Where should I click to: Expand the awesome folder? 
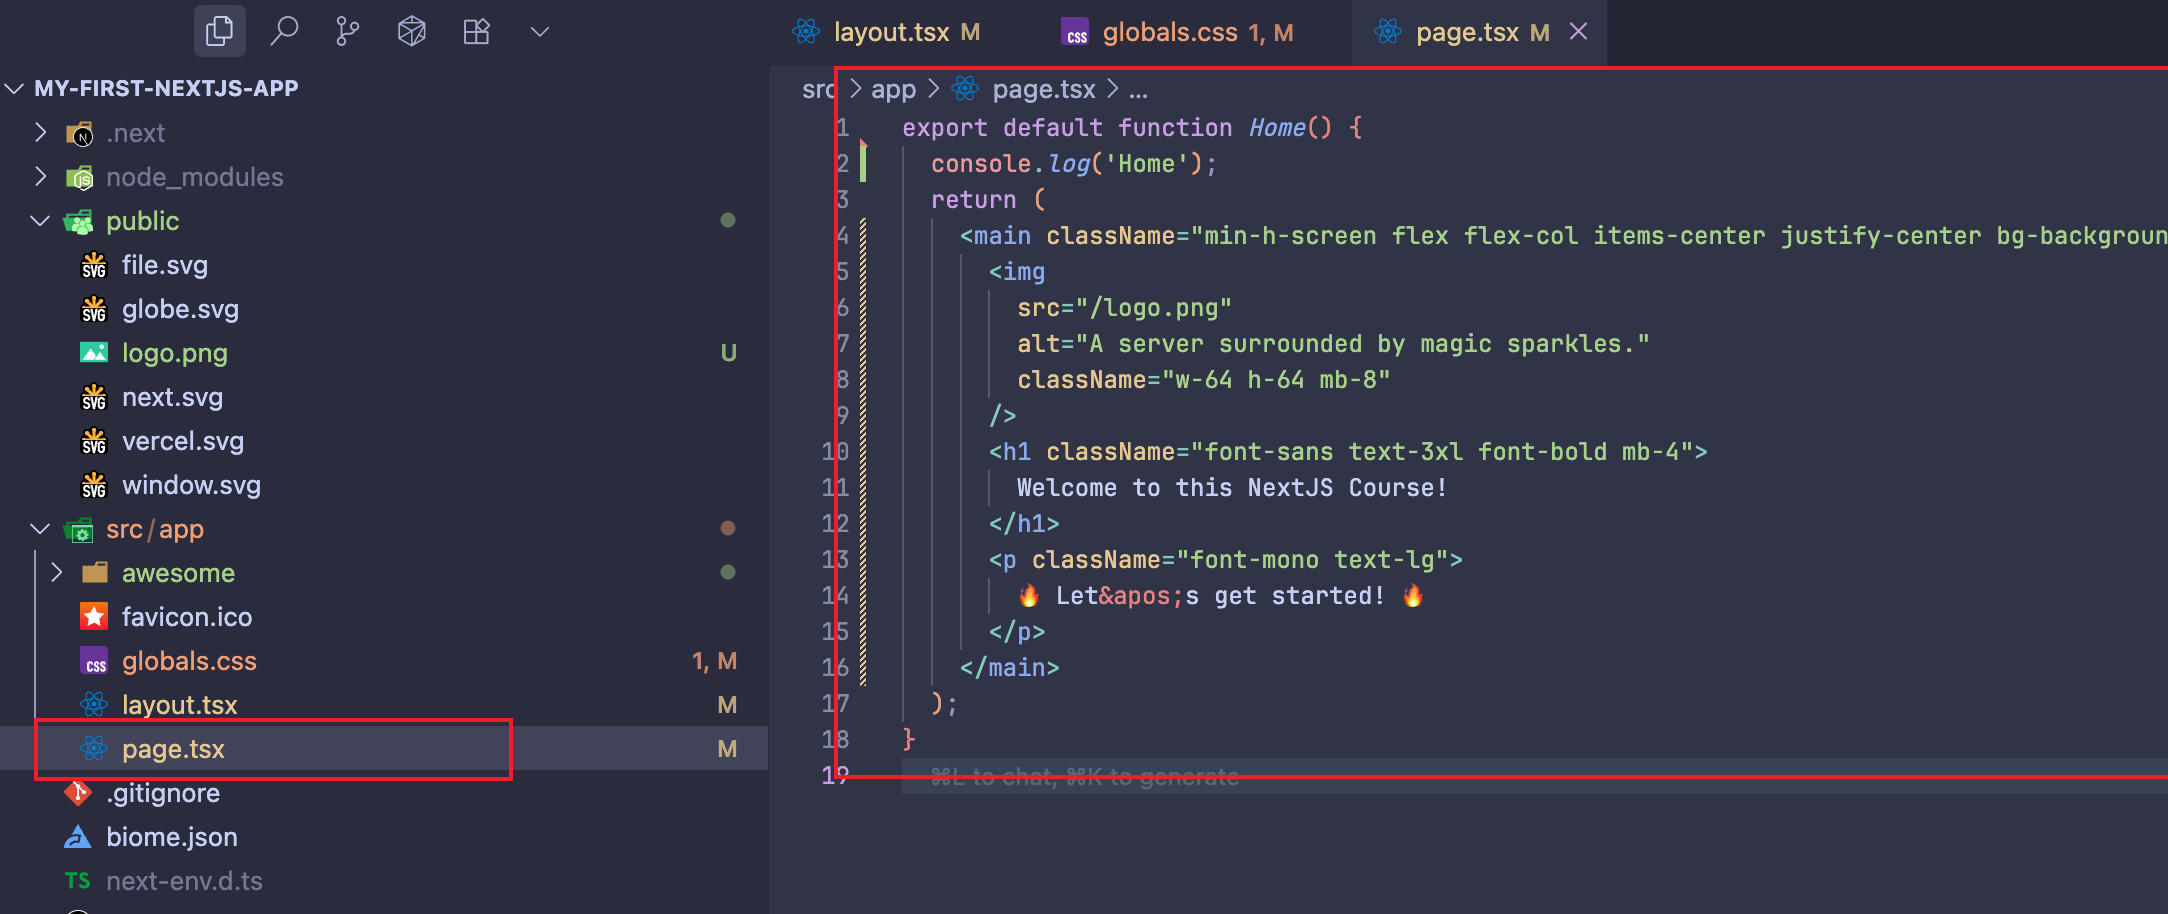point(57,572)
